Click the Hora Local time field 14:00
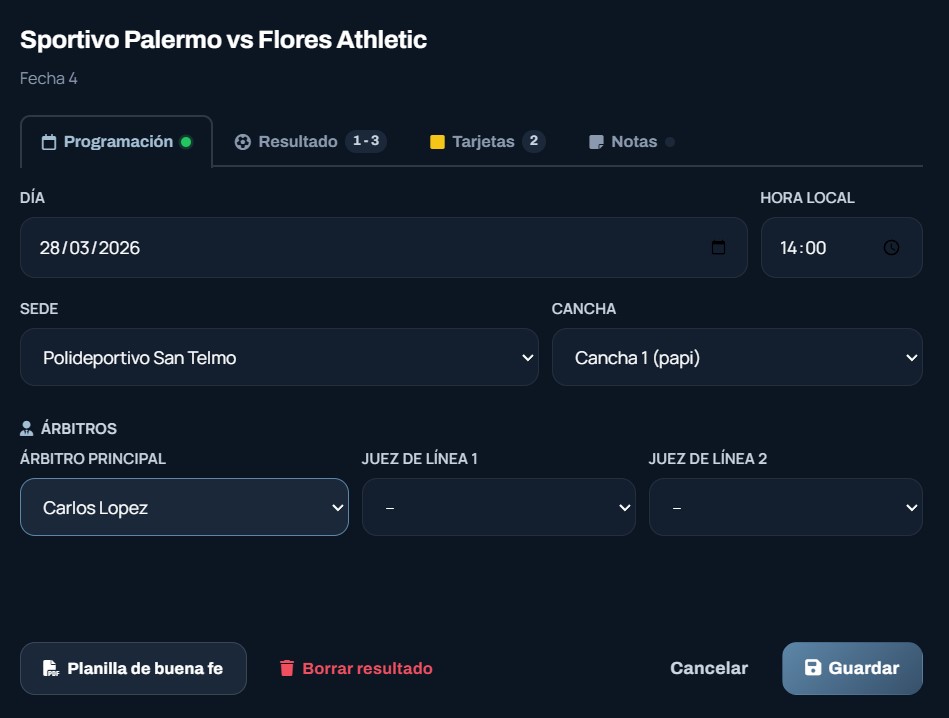The width and height of the screenshot is (949, 718). pos(841,248)
